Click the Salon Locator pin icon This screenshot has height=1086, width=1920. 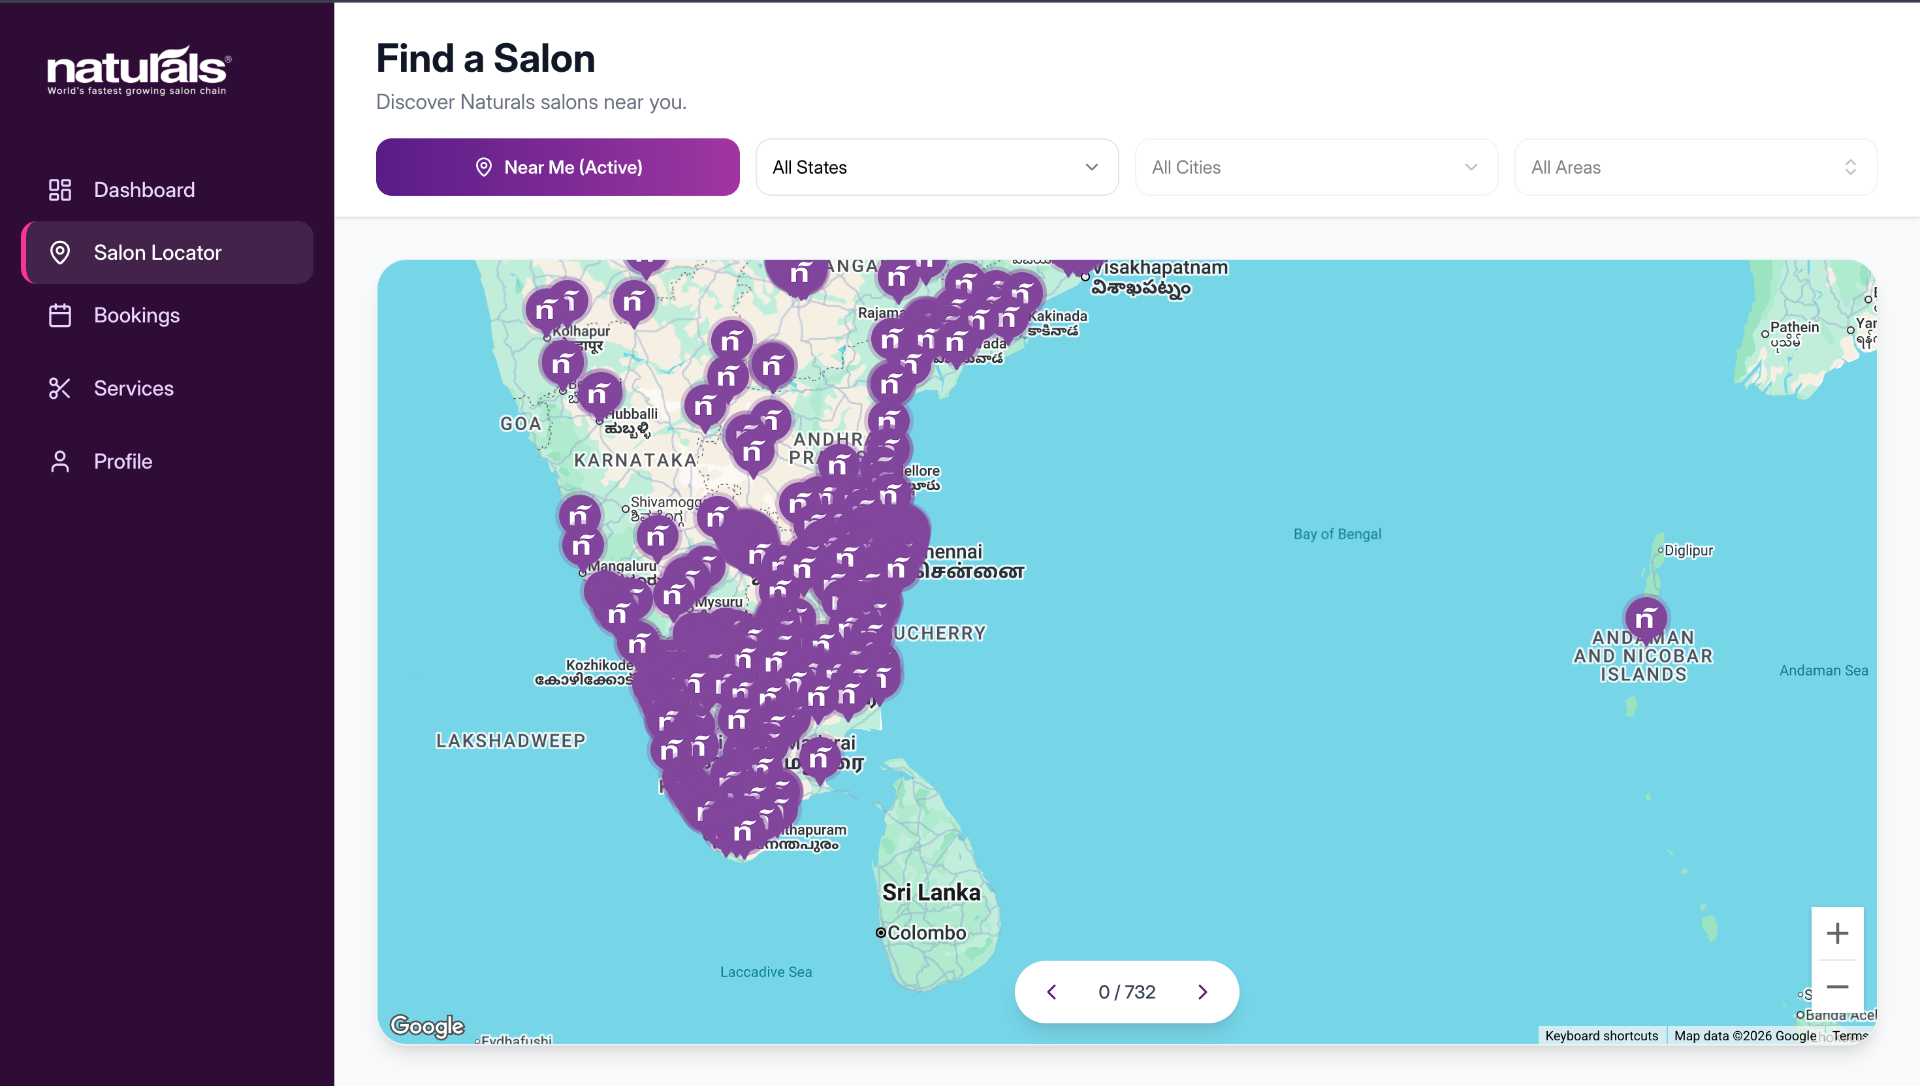click(x=60, y=252)
